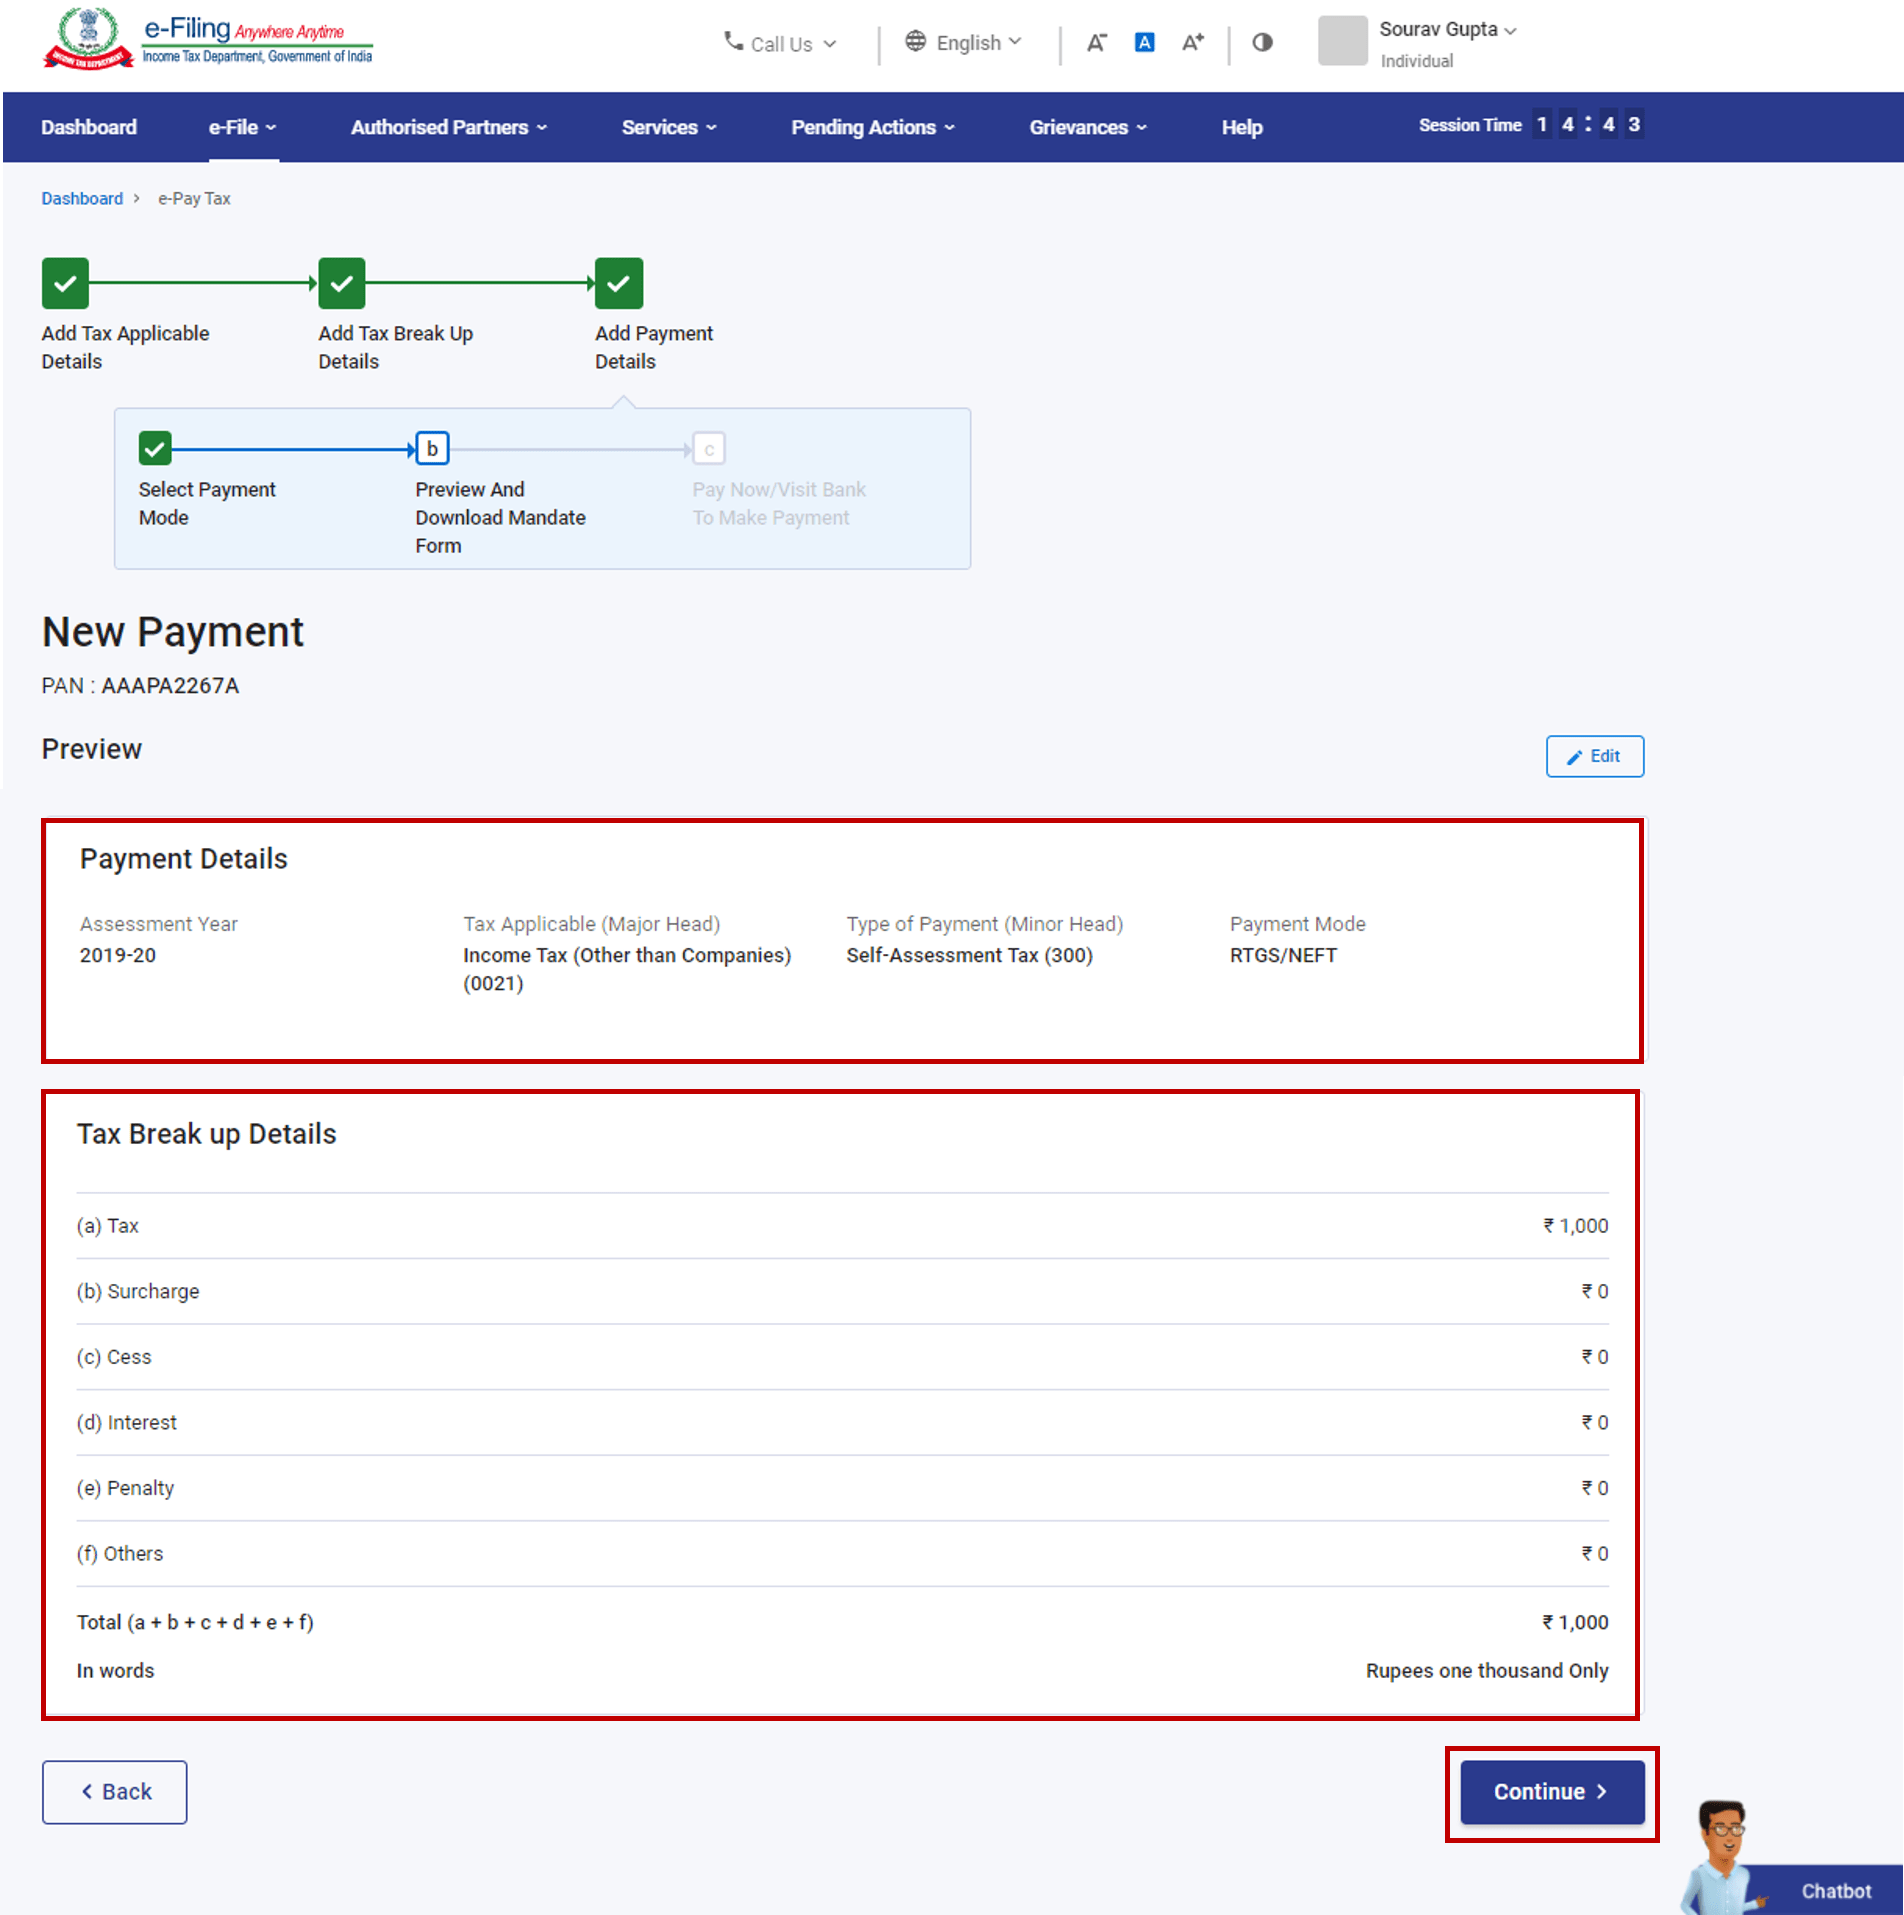Select the globe language icon
This screenshot has height=1915, width=1904.
point(914,42)
